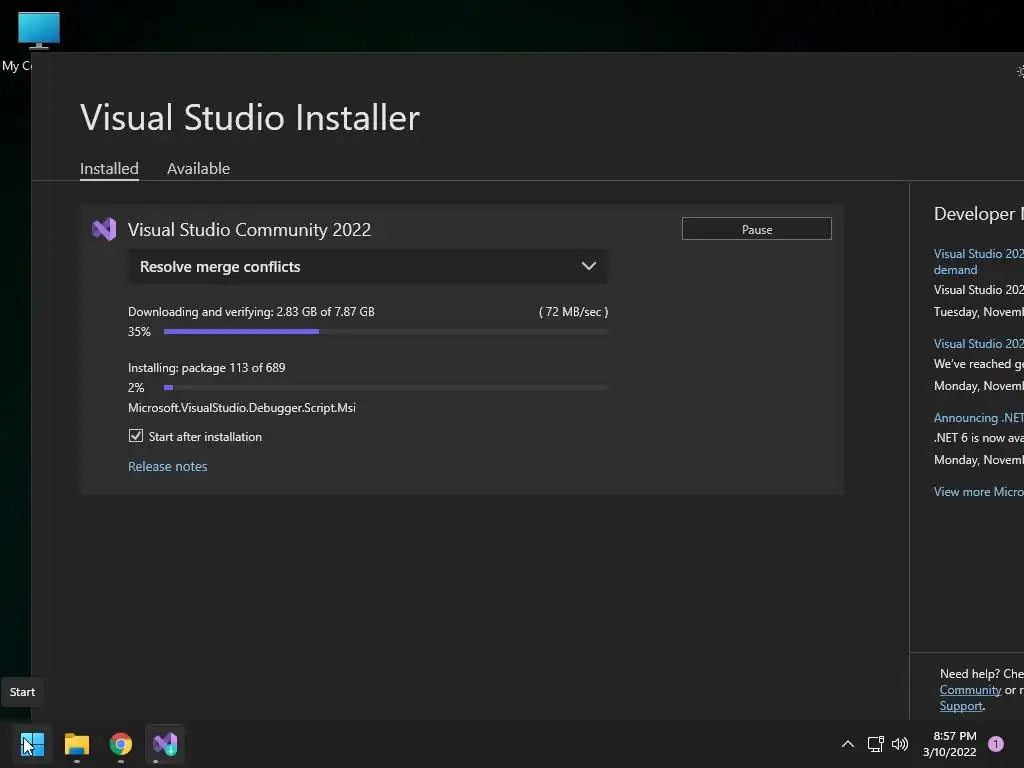Pause the Visual Studio installation
The width and height of the screenshot is (1024, 768).
756,229
